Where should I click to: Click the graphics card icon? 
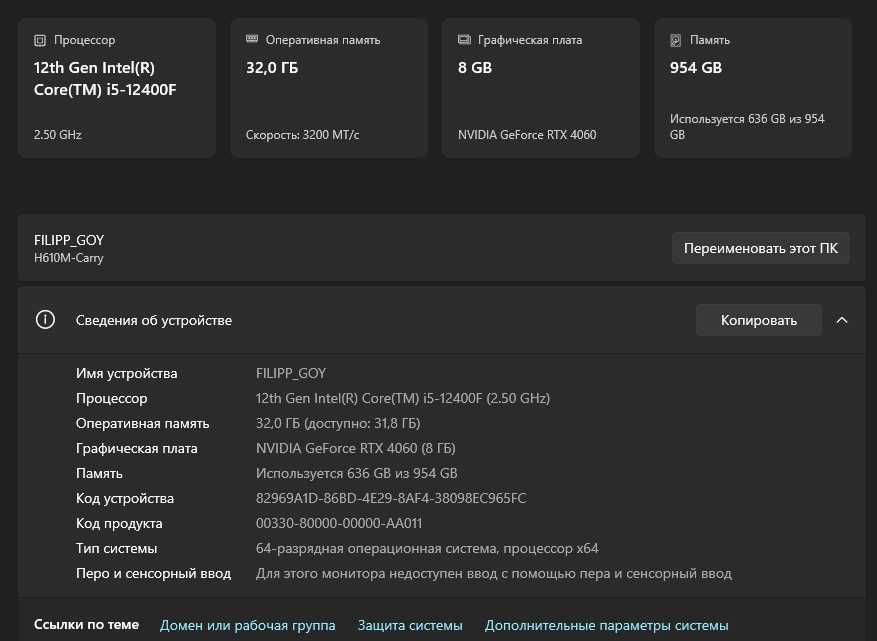pos(464,40)
